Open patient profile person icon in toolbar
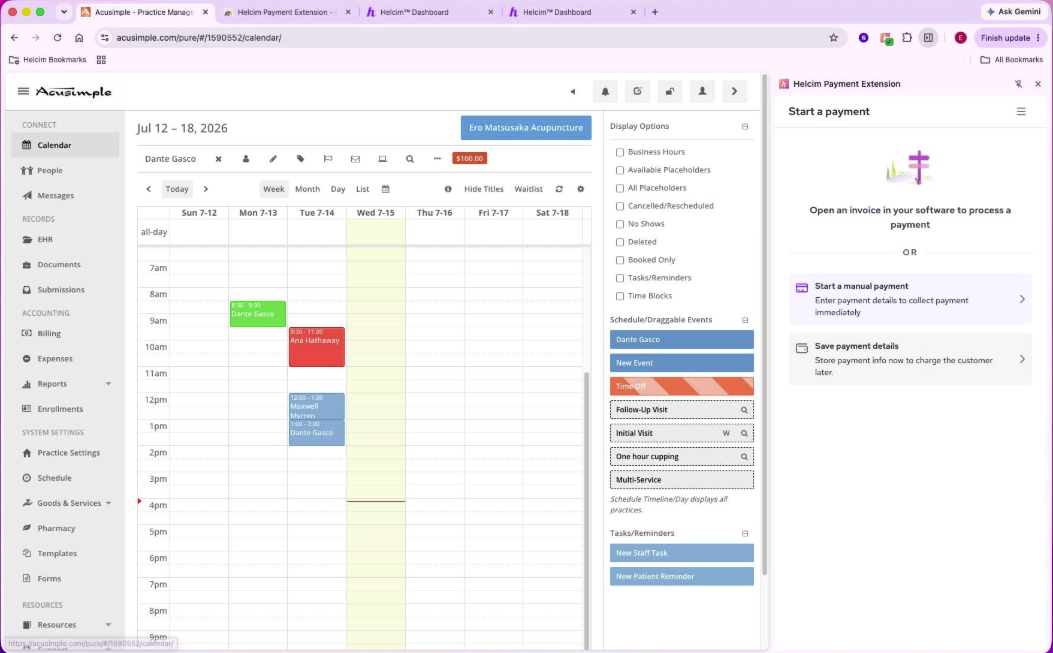Viewport: 1053px width, 653px height. tap(246, 159)
